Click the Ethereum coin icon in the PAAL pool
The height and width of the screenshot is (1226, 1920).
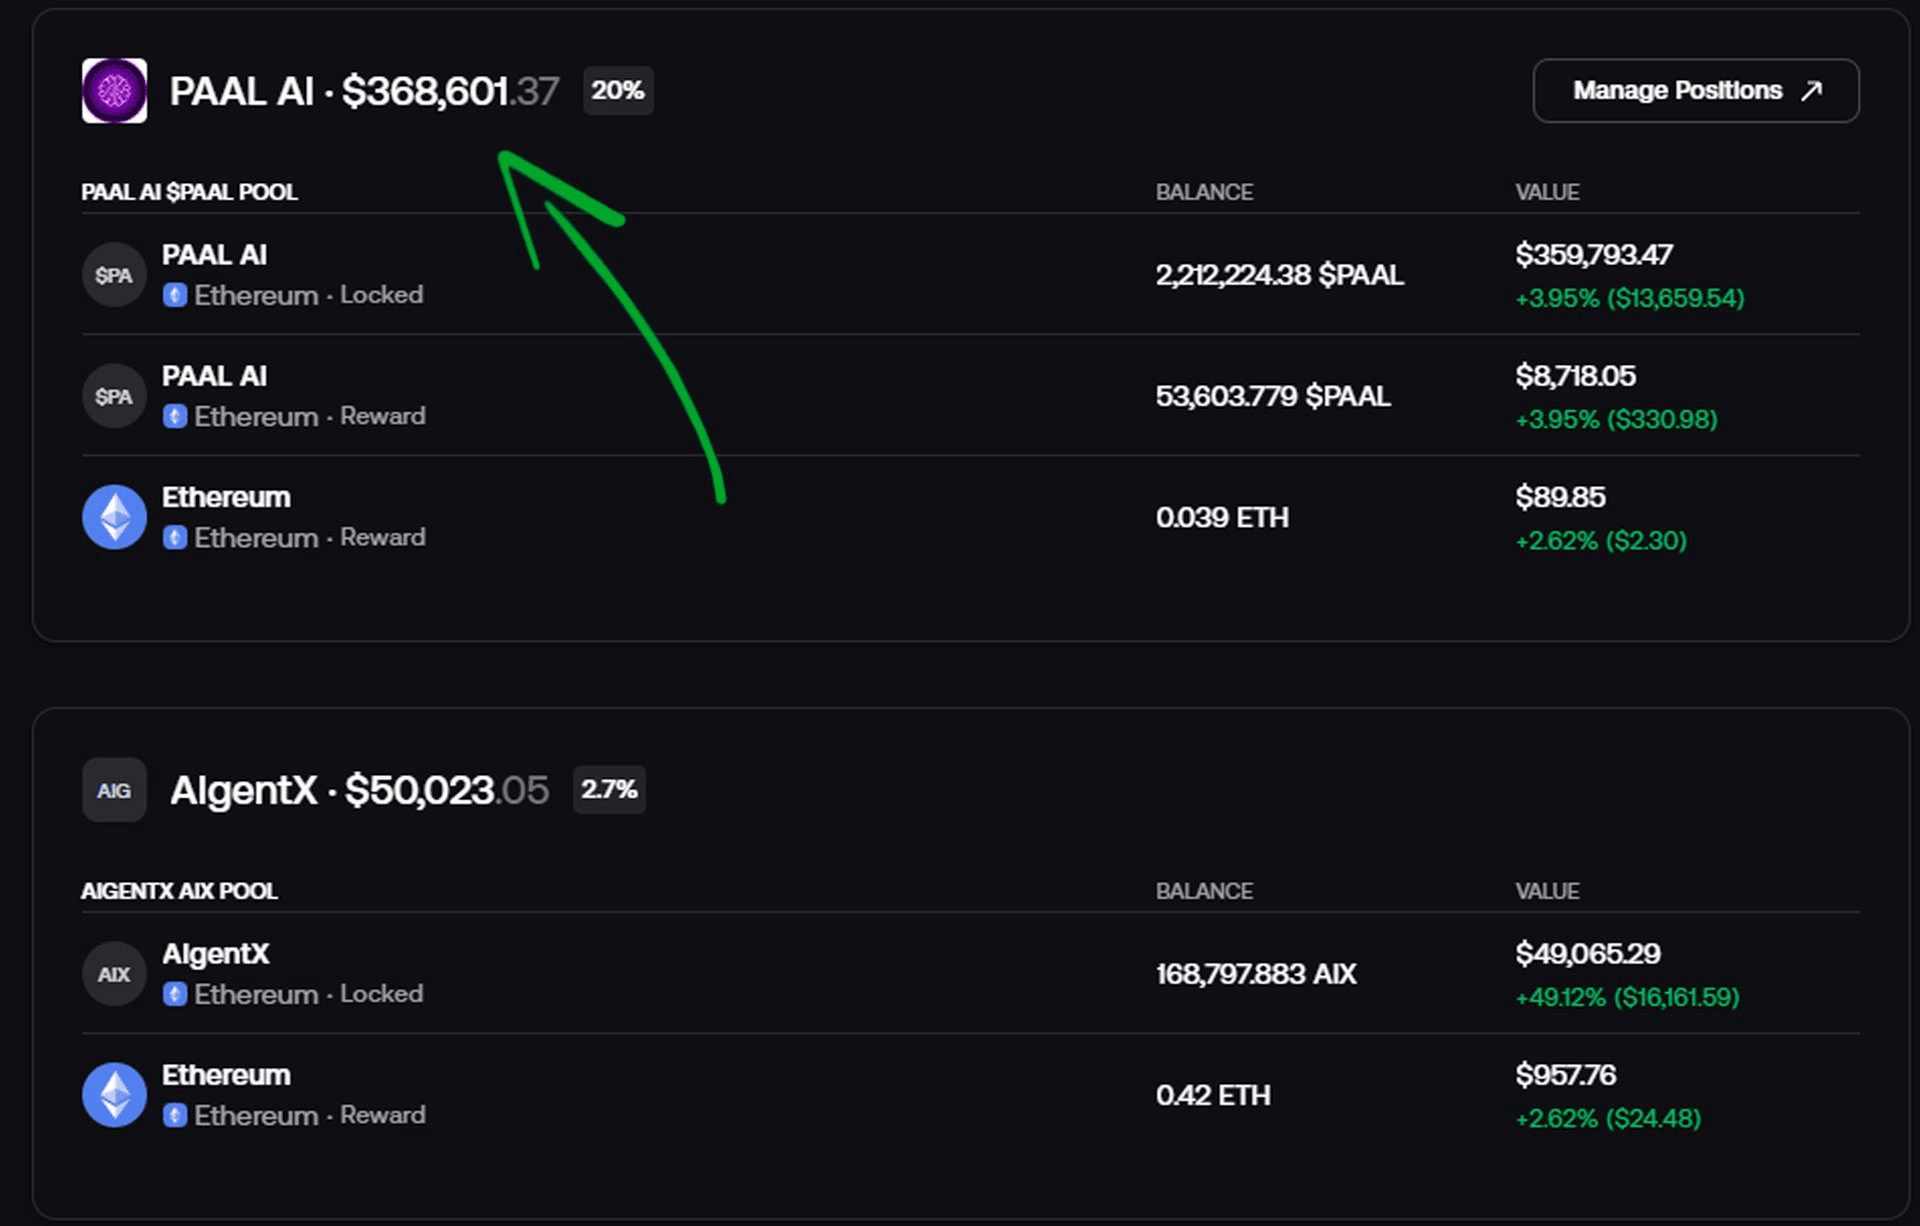pos(114,517)
